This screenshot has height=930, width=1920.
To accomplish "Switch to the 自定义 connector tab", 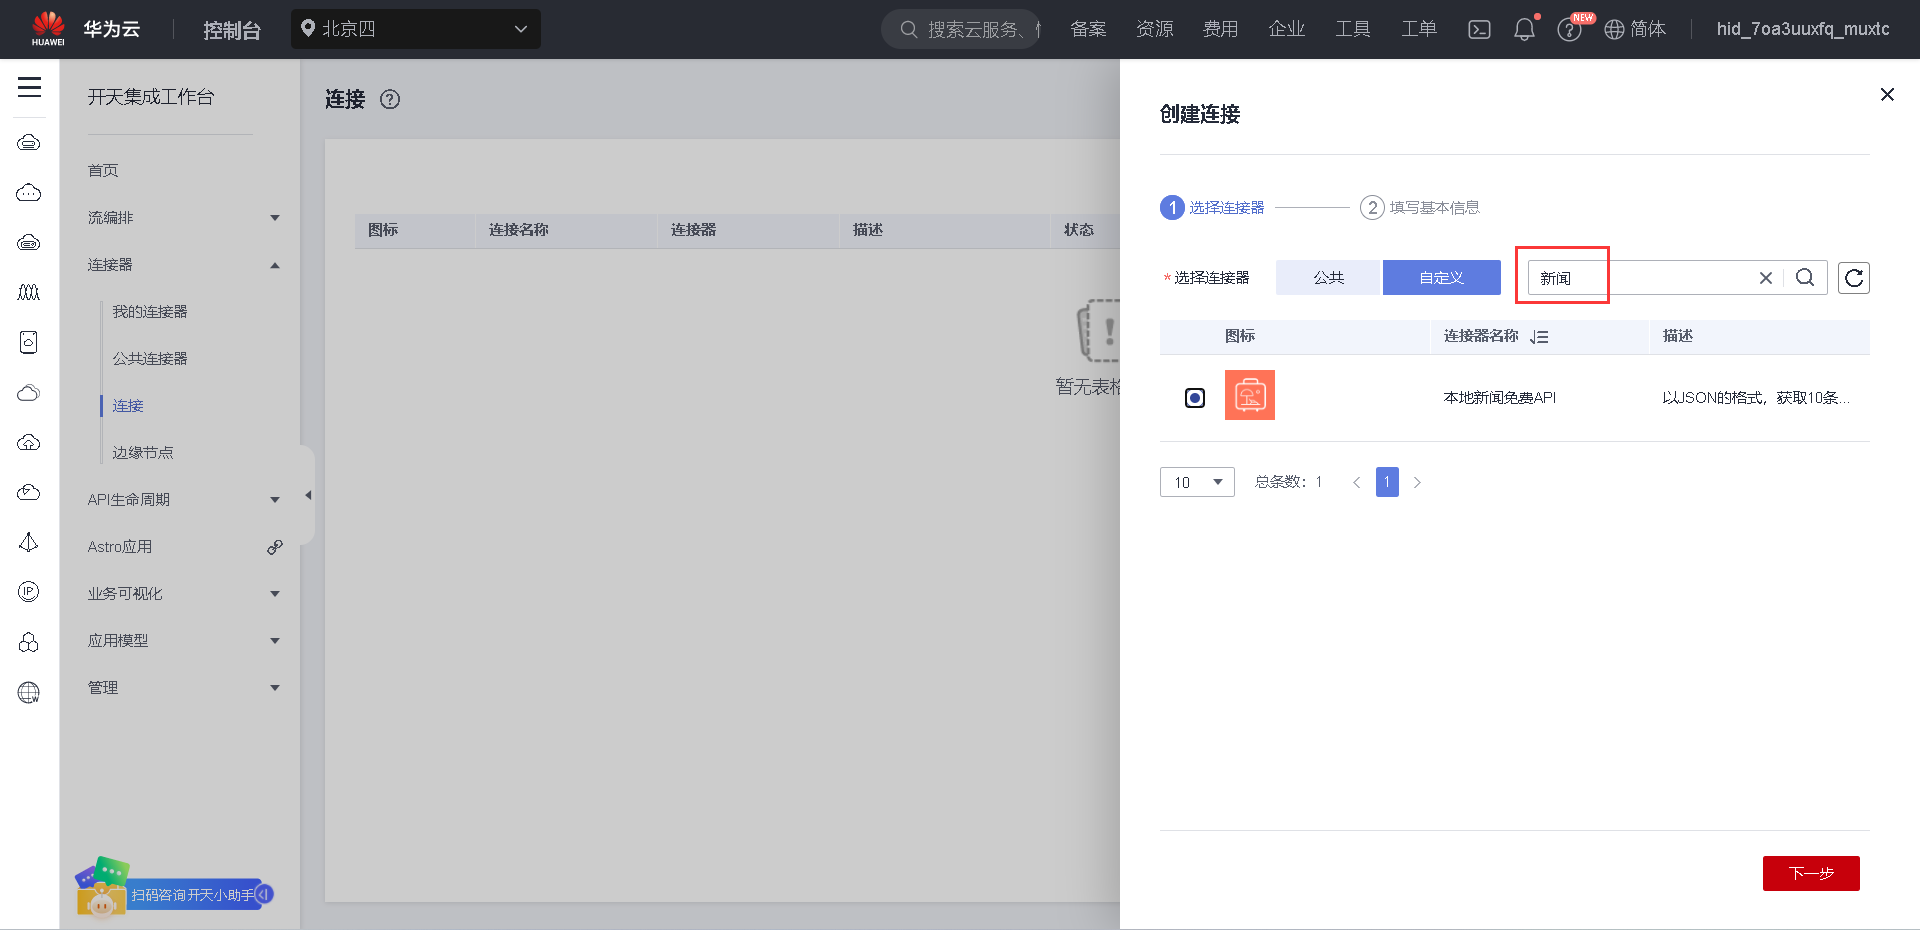I will pos(1441,277).
